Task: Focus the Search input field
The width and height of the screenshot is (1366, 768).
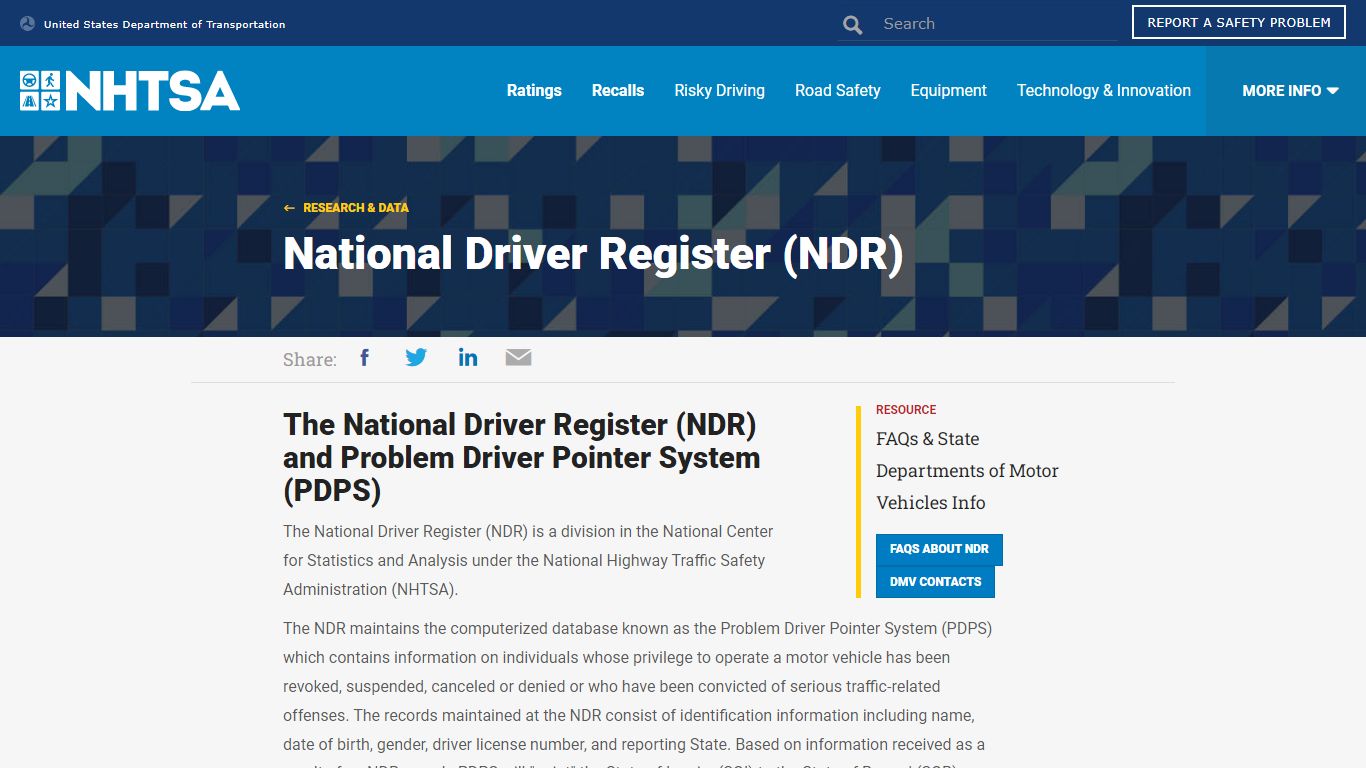Action: (998, 24)
